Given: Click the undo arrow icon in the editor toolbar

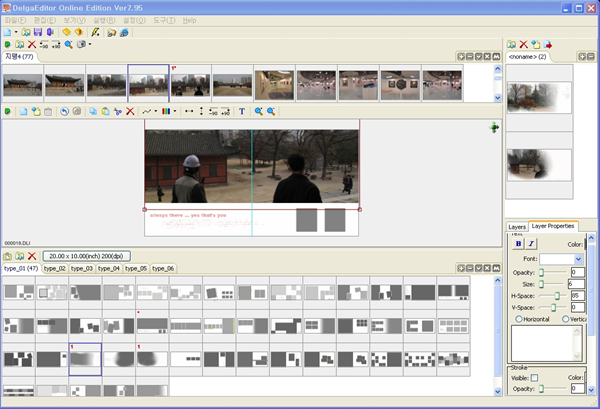Looking at the screenshot, I should pos(64,111).
